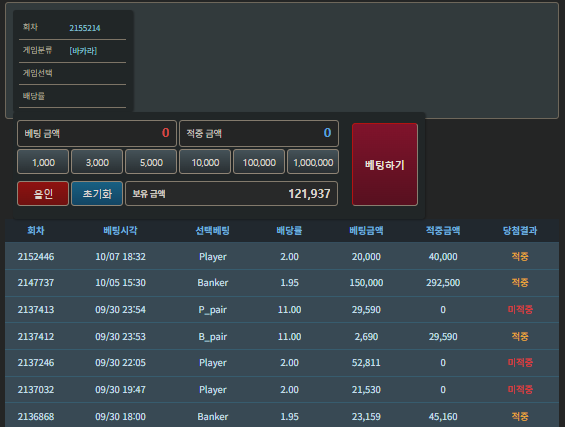
Task: Click the 배당률 column header in the table
Action: click(289, 231)
